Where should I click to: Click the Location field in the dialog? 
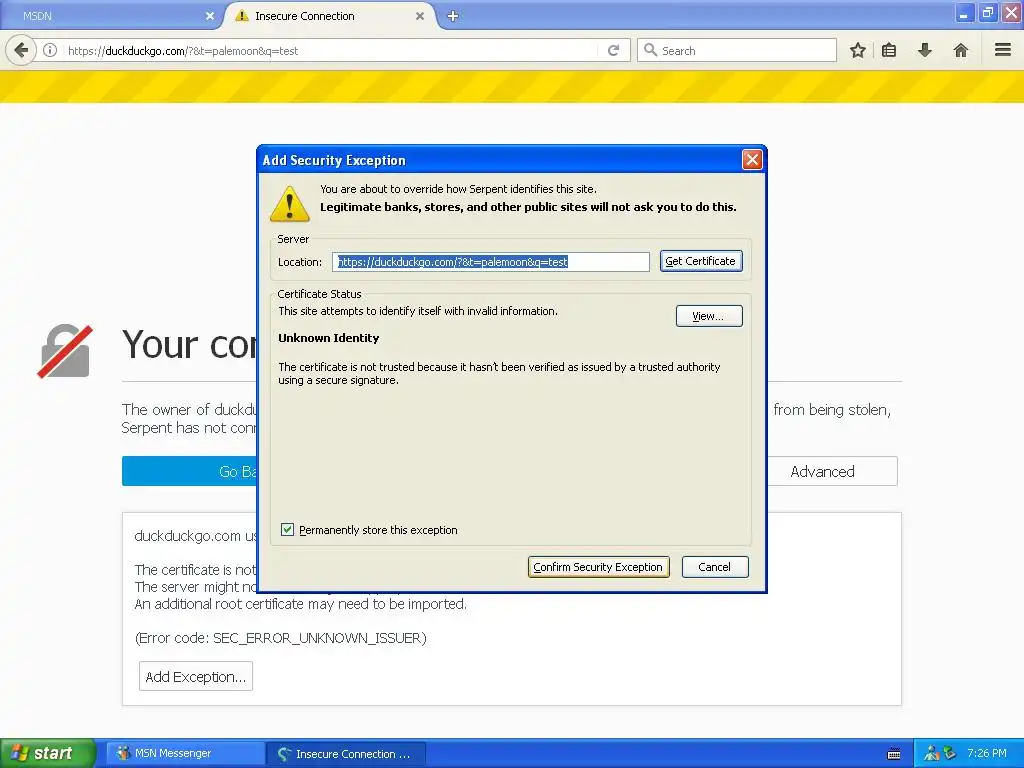491,262
